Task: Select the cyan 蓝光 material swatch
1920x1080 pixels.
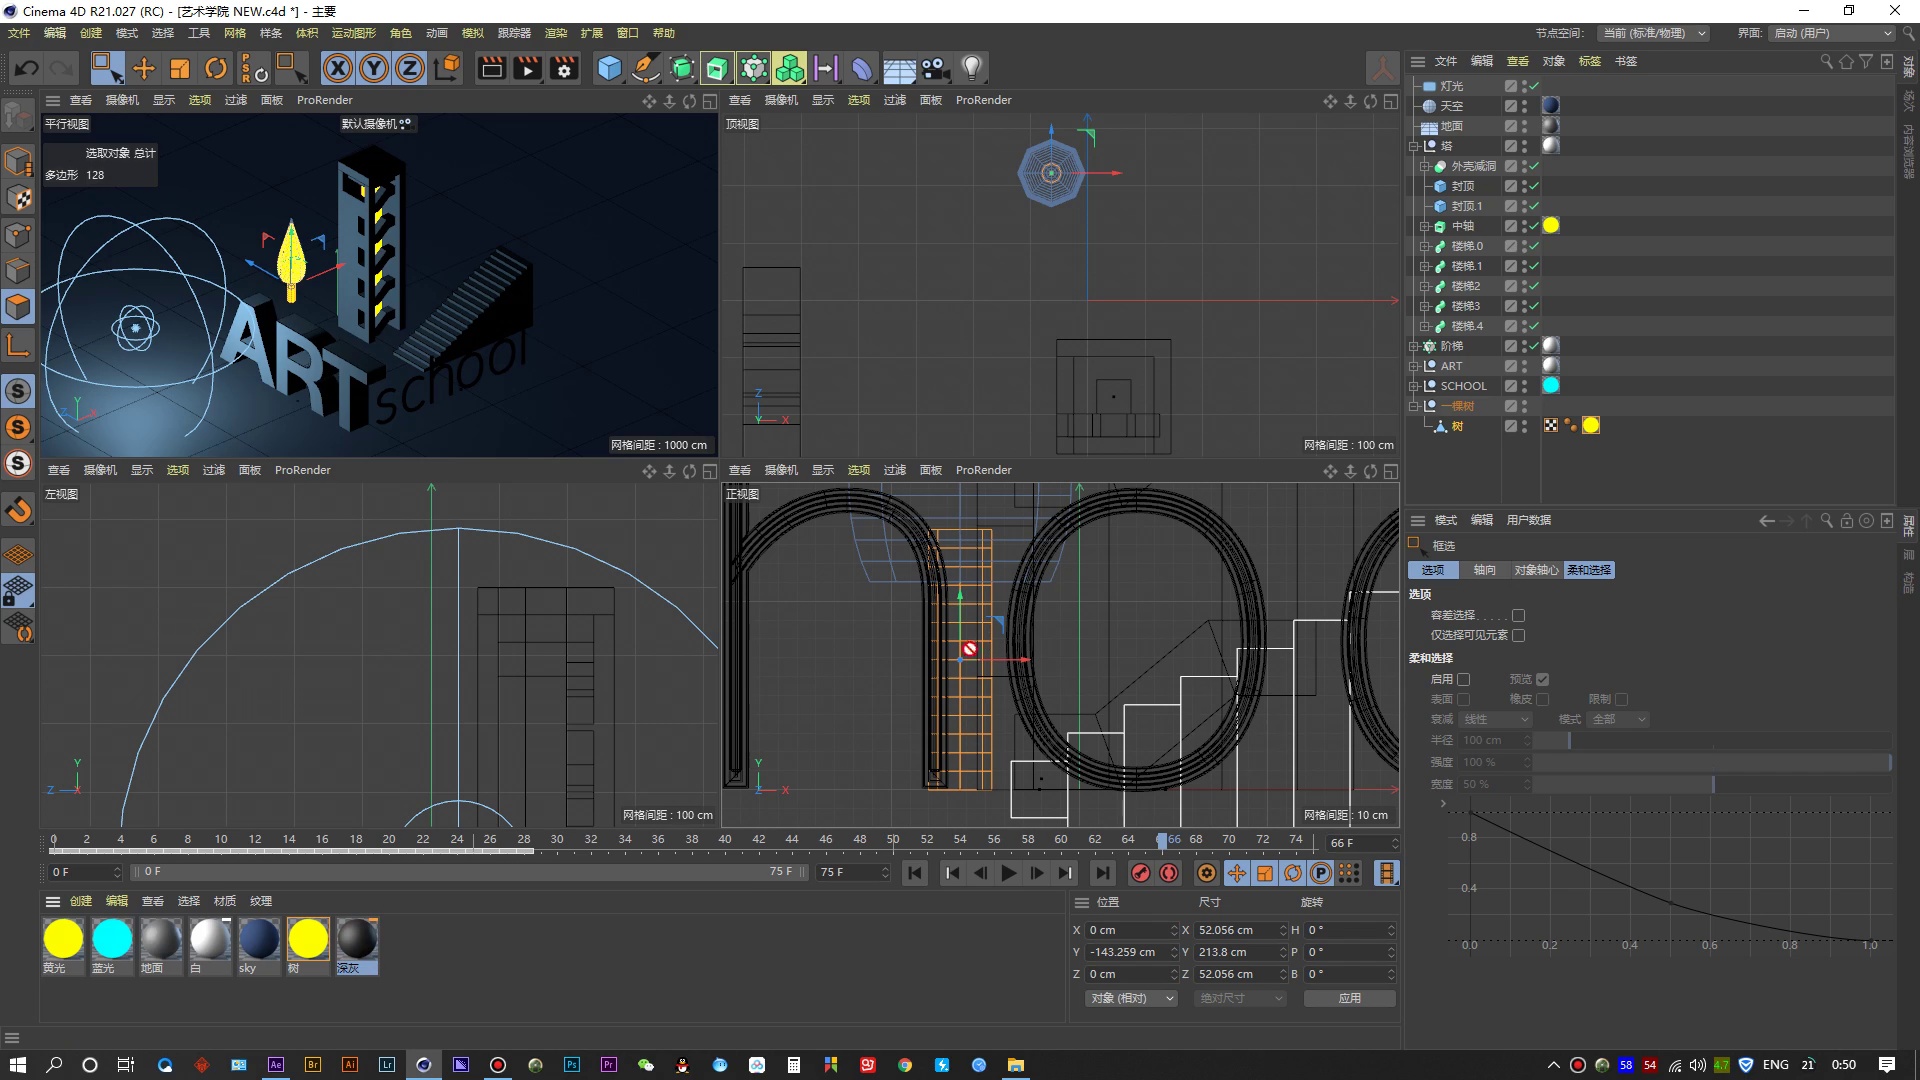Action: [111, 940]
